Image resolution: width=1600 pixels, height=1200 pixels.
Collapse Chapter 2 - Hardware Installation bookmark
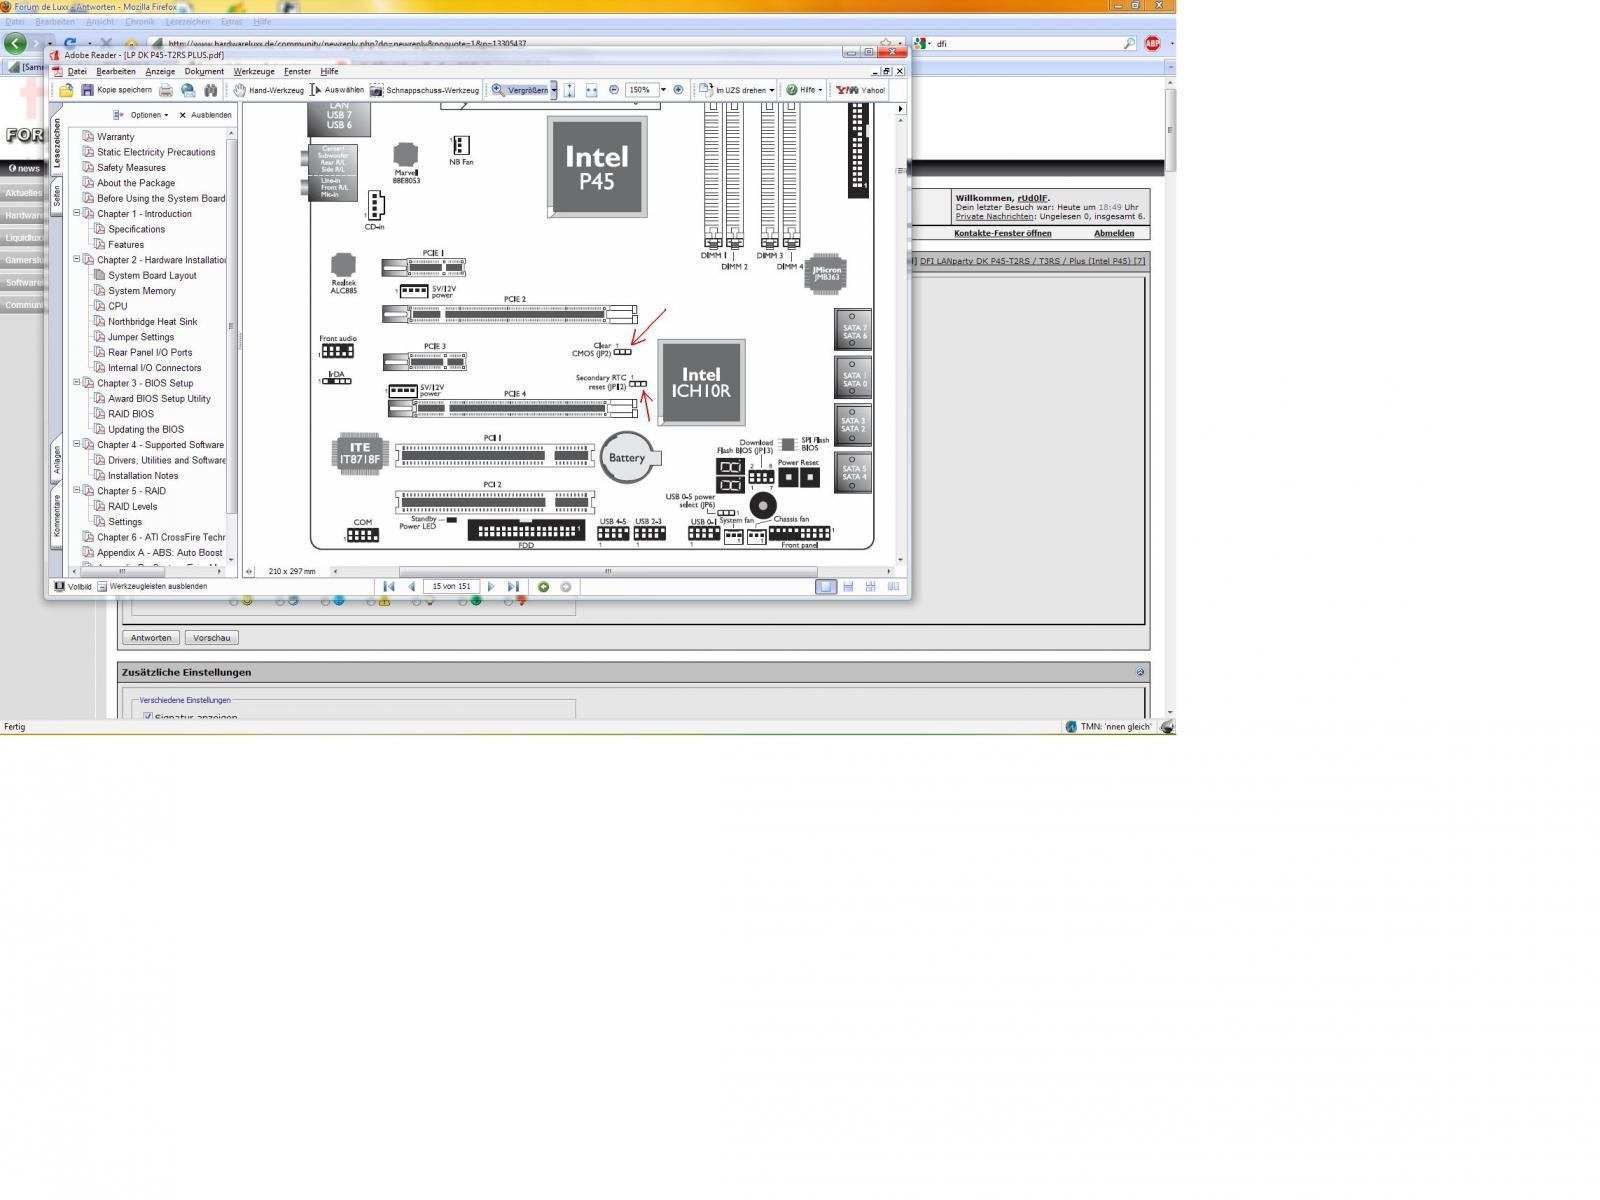(77, 259)
